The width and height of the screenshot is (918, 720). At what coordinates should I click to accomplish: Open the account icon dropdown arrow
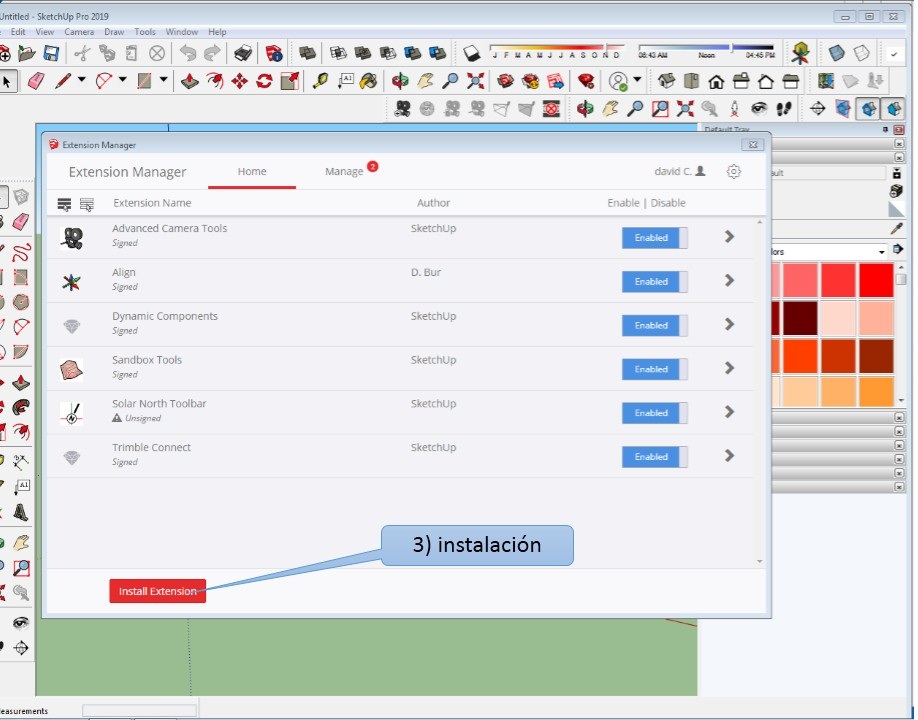(x=637, y=80)
